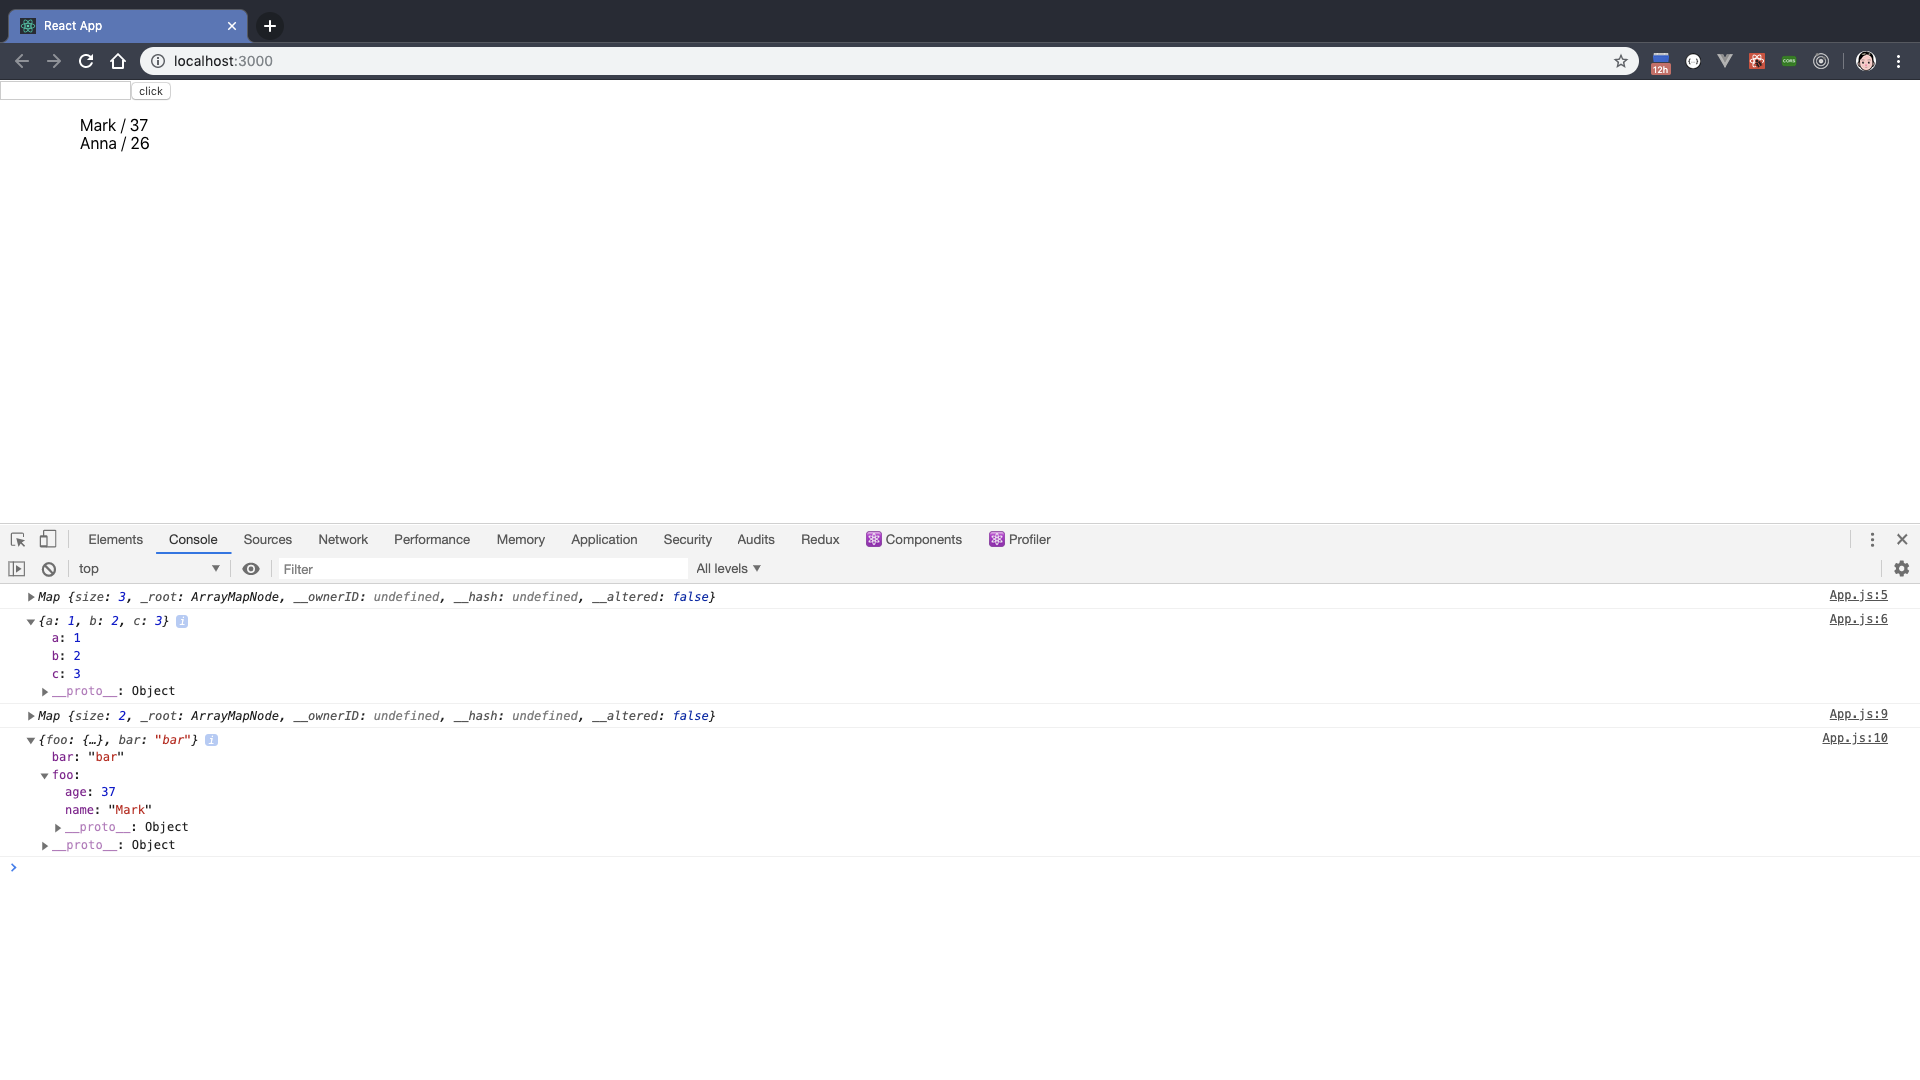Expand the Map size 3 entry
The height and width of the screenshot is (1080, 1920).
[31, 597]
